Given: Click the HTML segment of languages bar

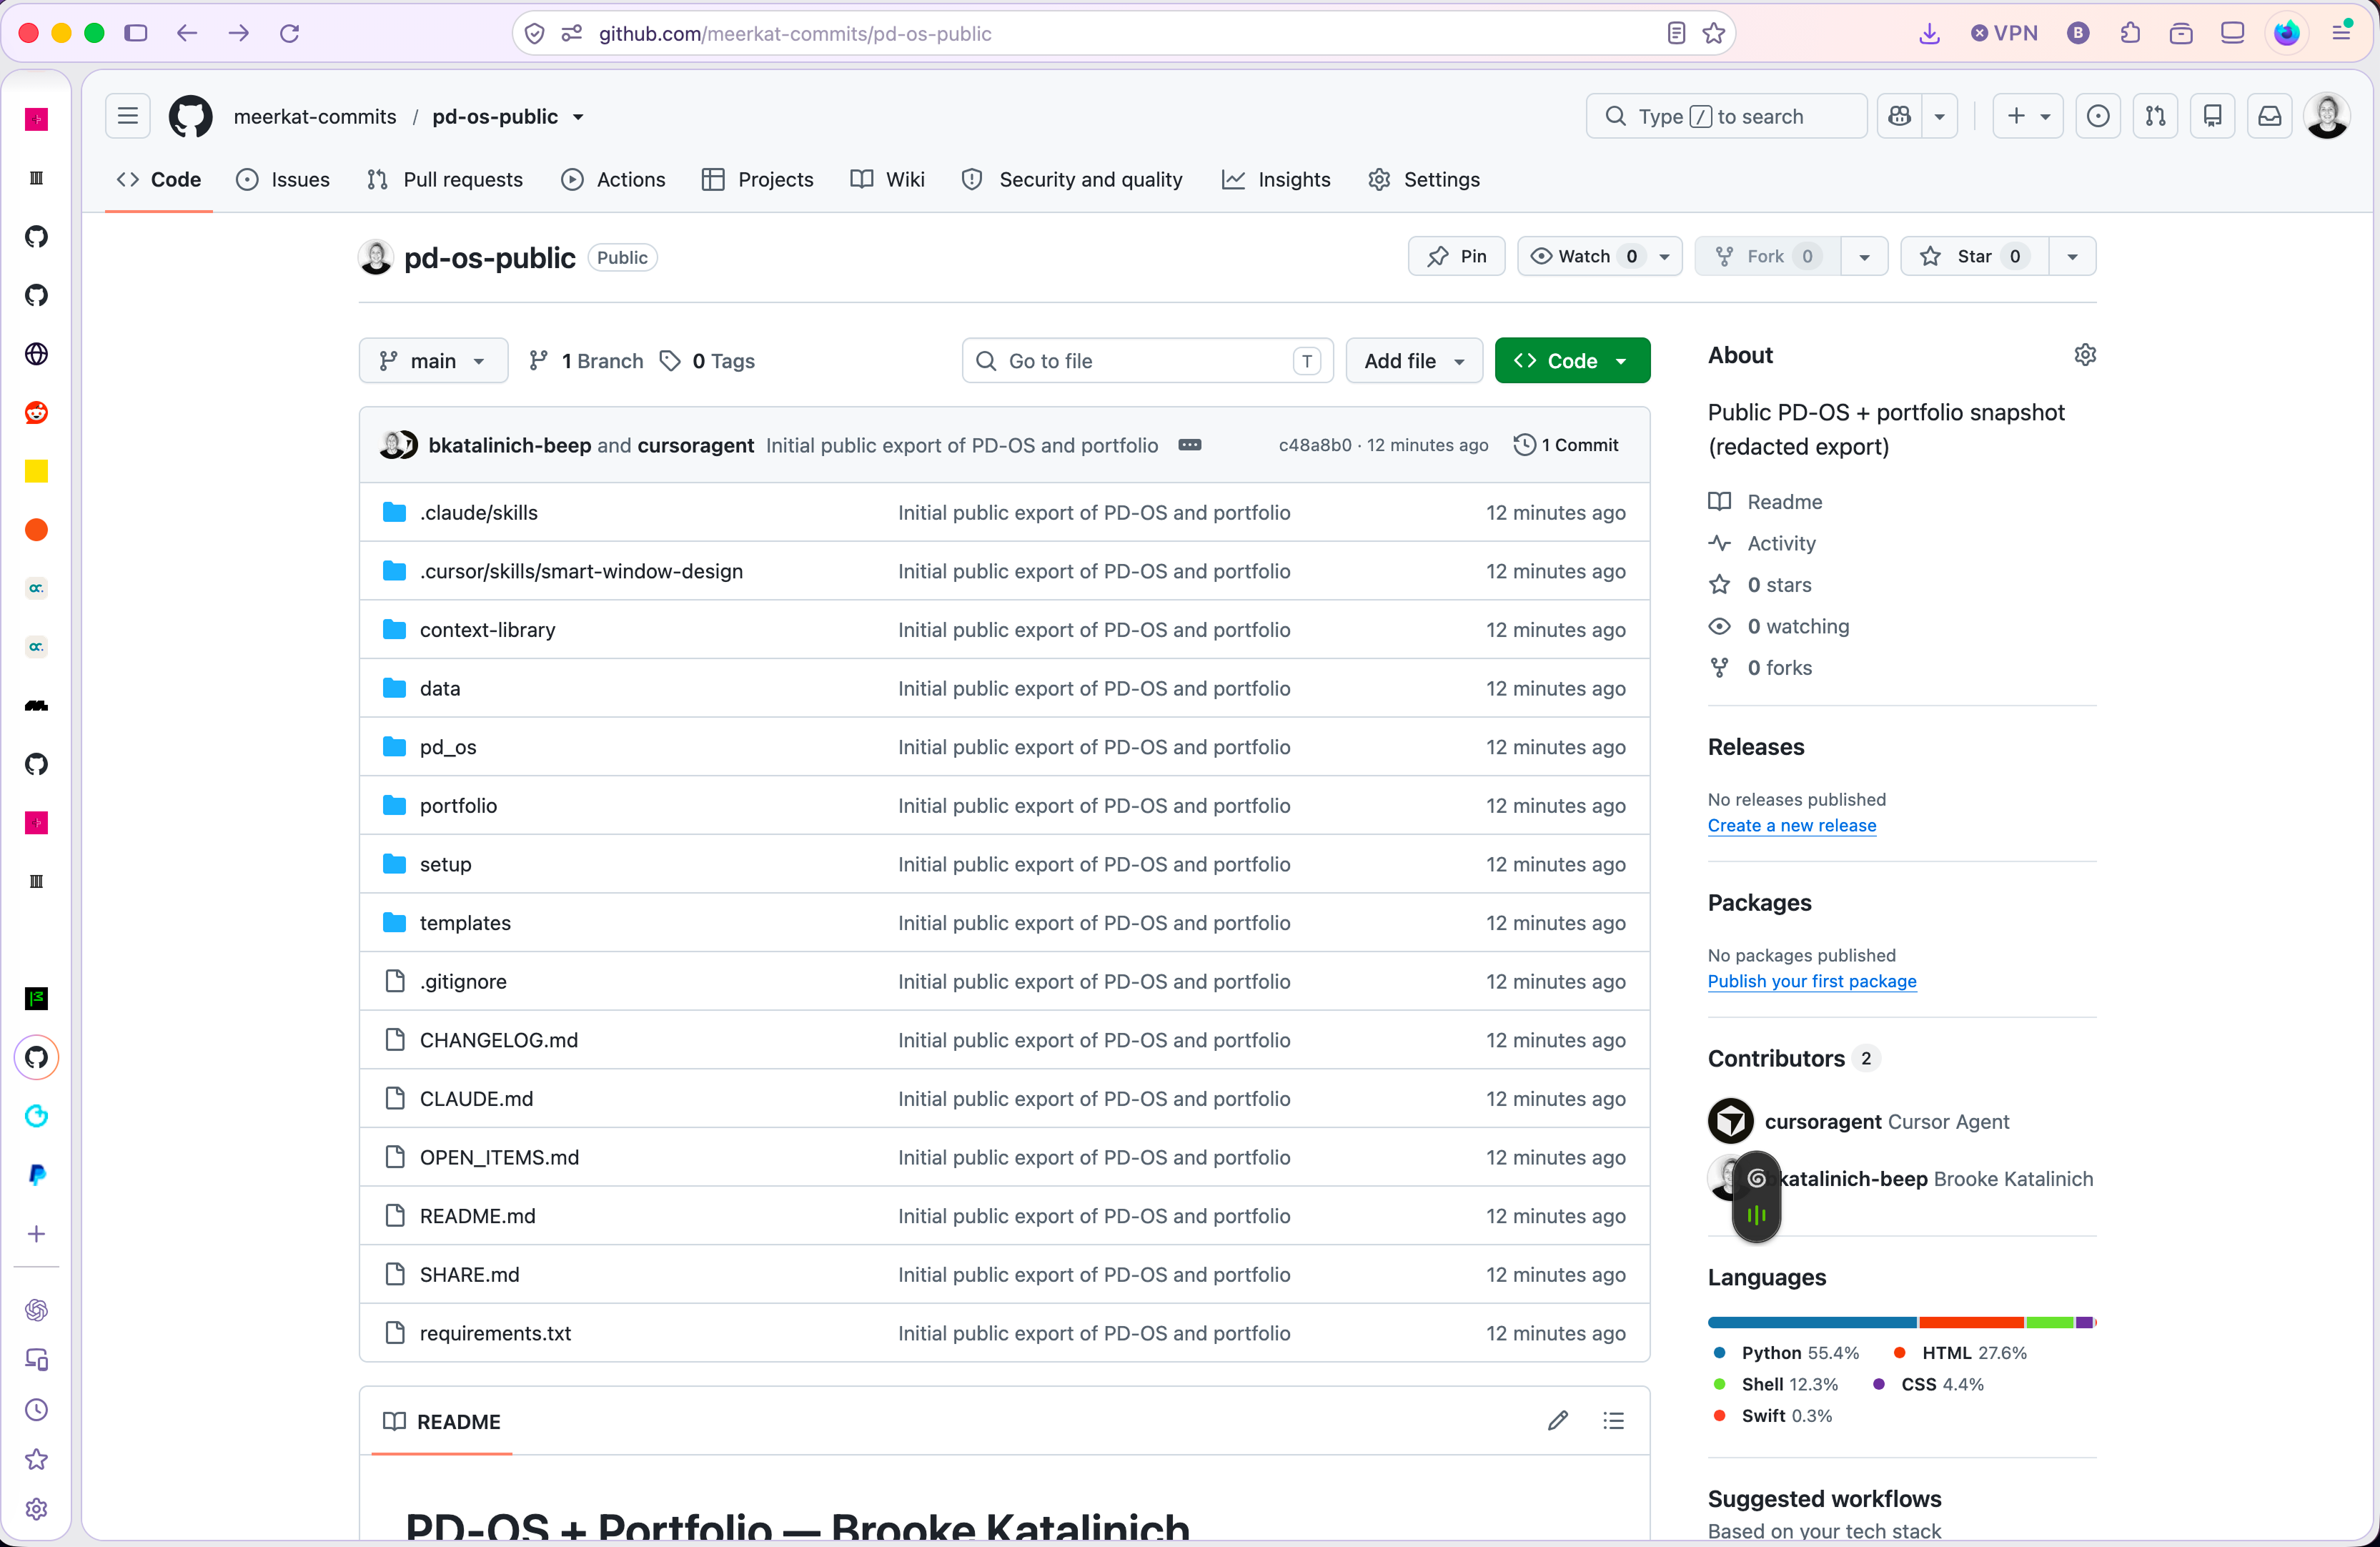Looking at the screenshot, I should tap(1971, 1323).
